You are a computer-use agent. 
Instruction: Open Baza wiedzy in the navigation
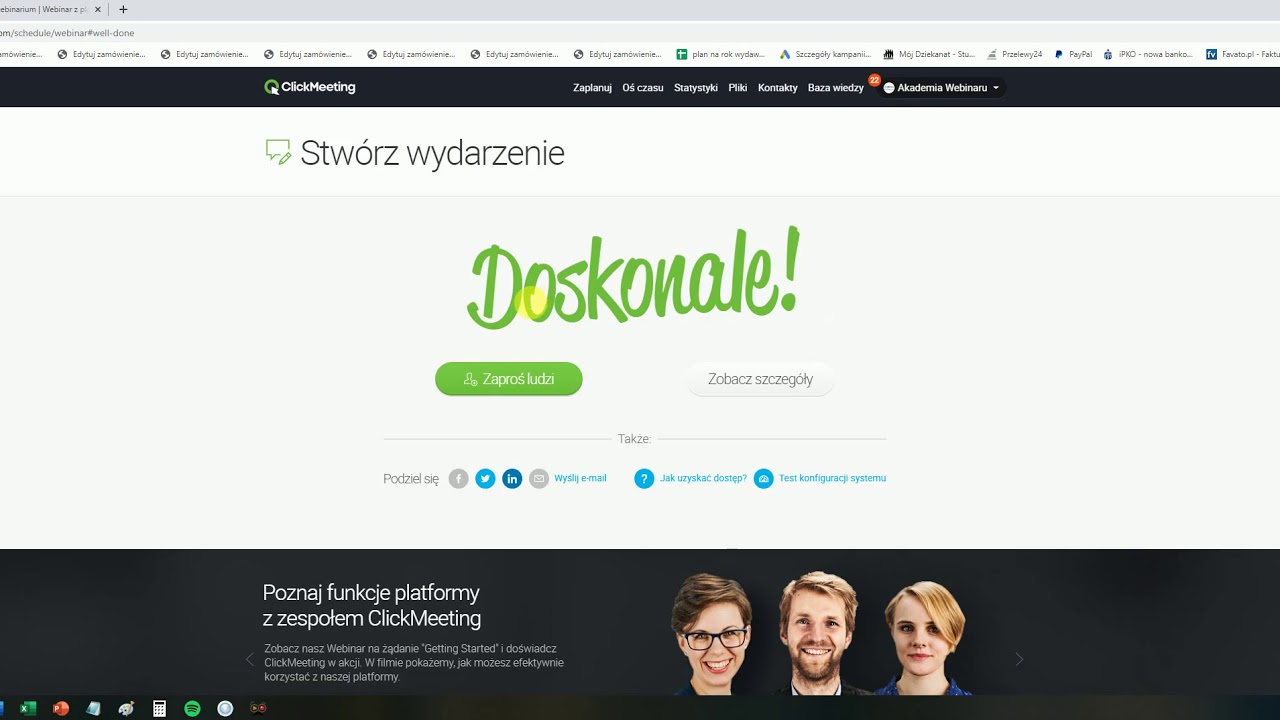(836, 88)
